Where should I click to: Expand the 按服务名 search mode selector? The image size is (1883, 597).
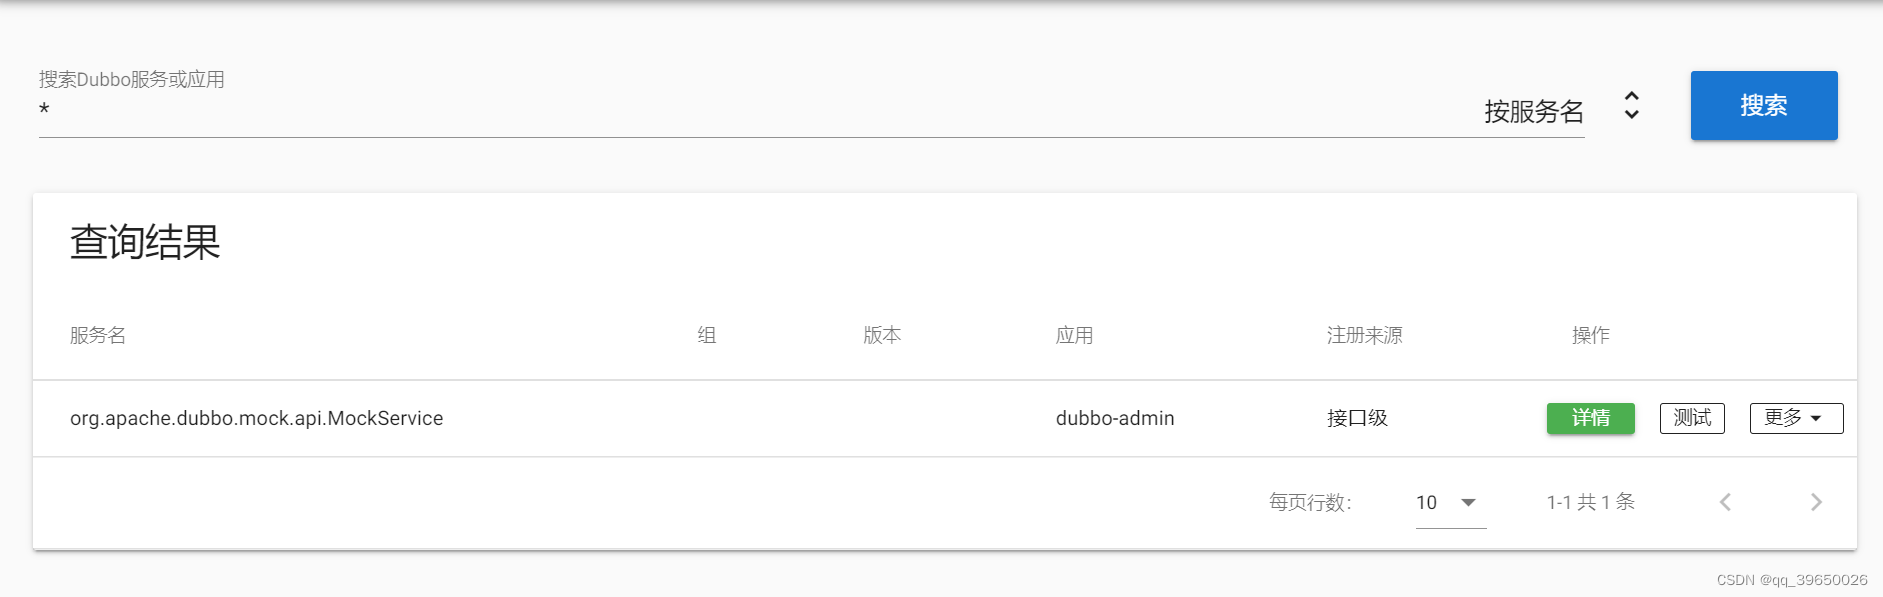click(1535, 110)
